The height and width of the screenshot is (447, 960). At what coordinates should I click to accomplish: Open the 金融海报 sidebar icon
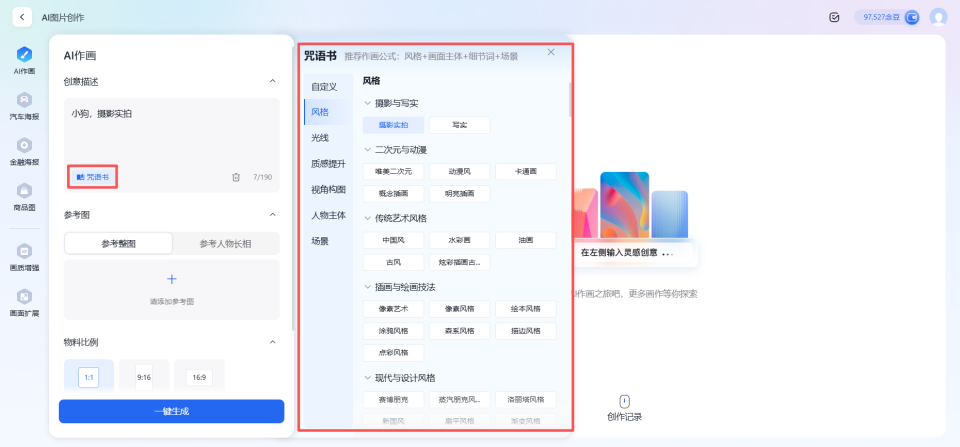tap(24, 146)
